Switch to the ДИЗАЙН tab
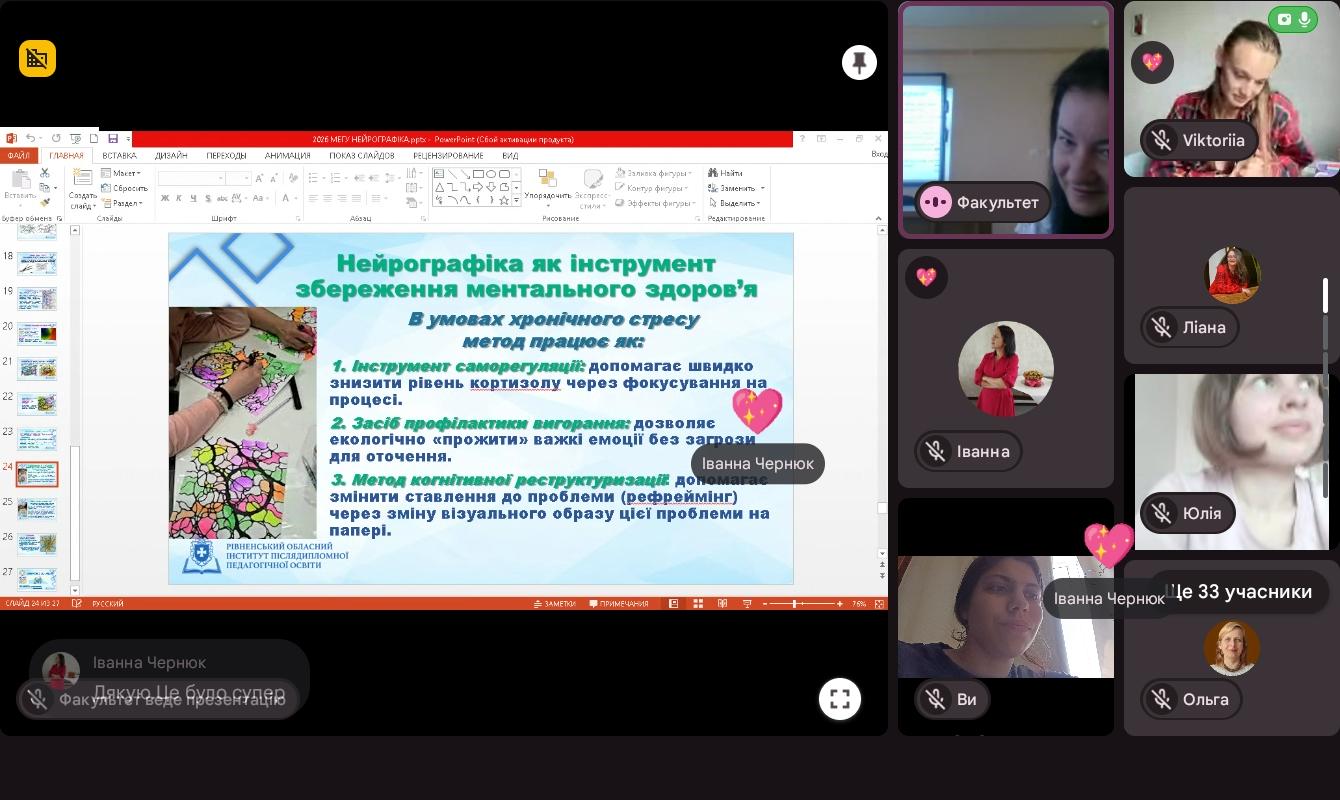Image resolution: width=1340 pixels, height=800 pixels. point(171,156)
